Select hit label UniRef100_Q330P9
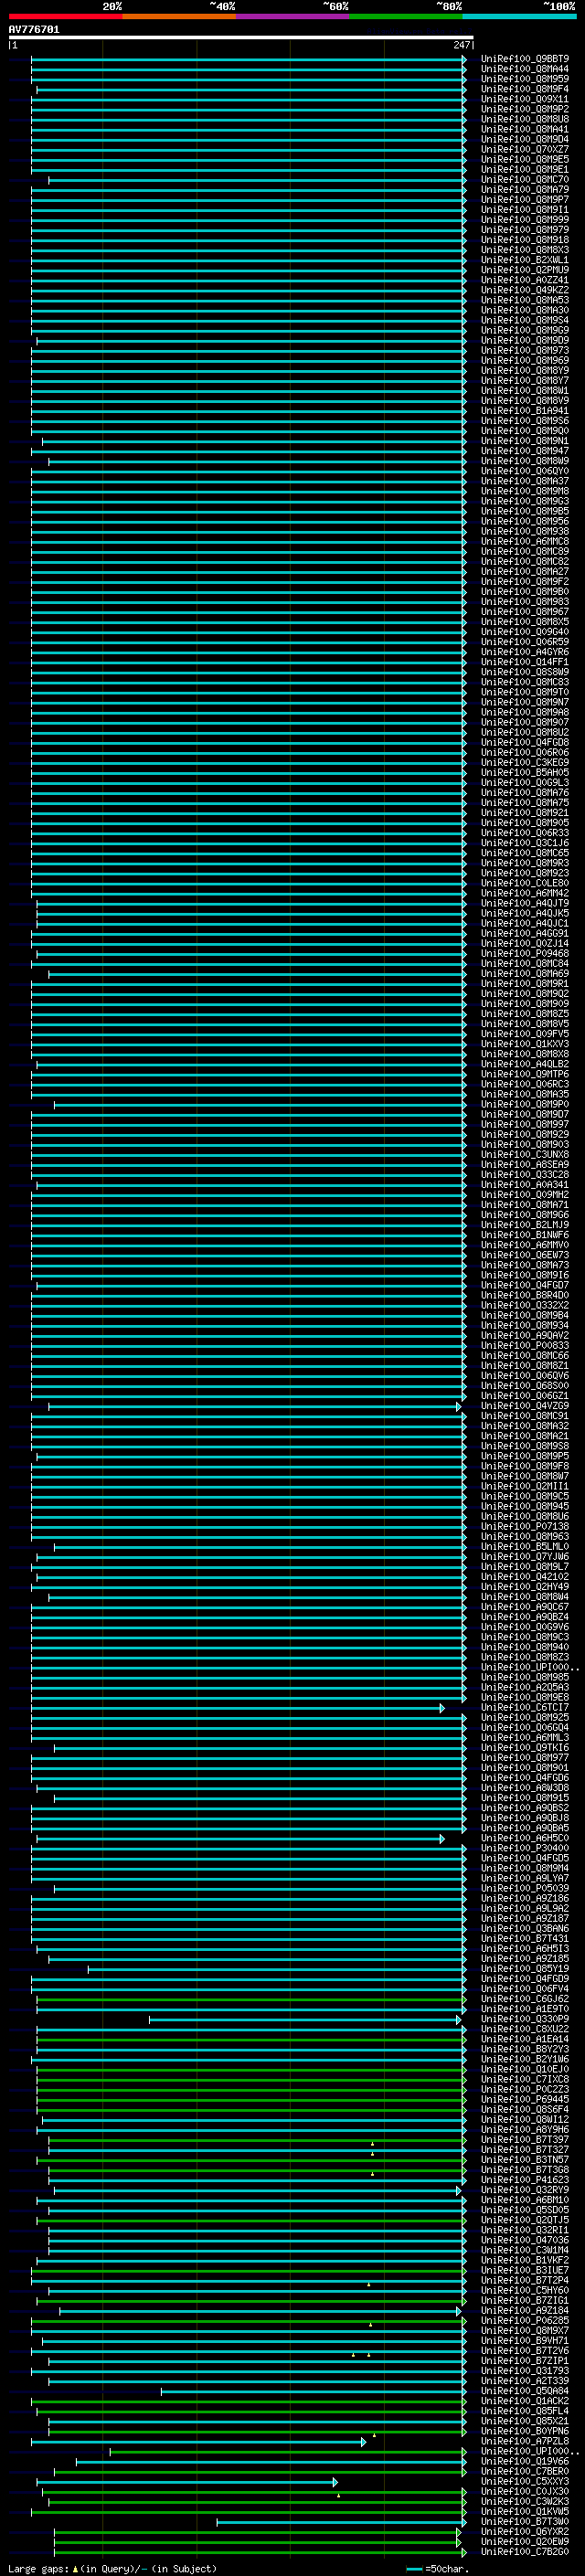The height and width of the screenshot is (2576, 585). [x=525, y=2019]
